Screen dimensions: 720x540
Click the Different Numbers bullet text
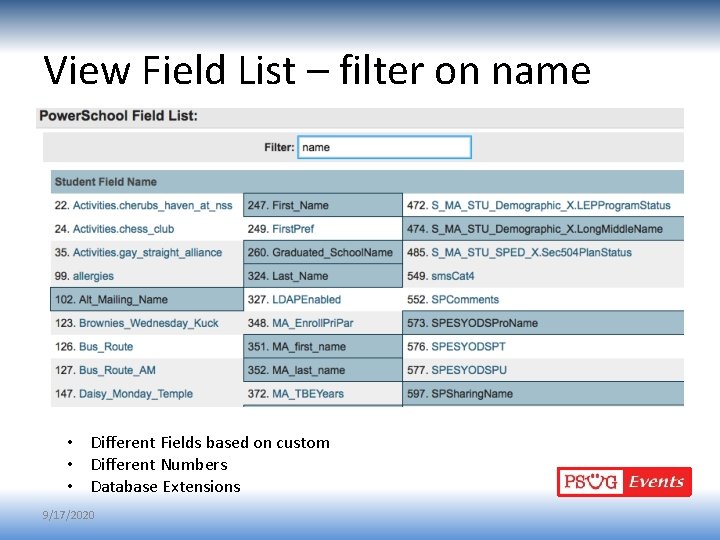tap(159, 464)
